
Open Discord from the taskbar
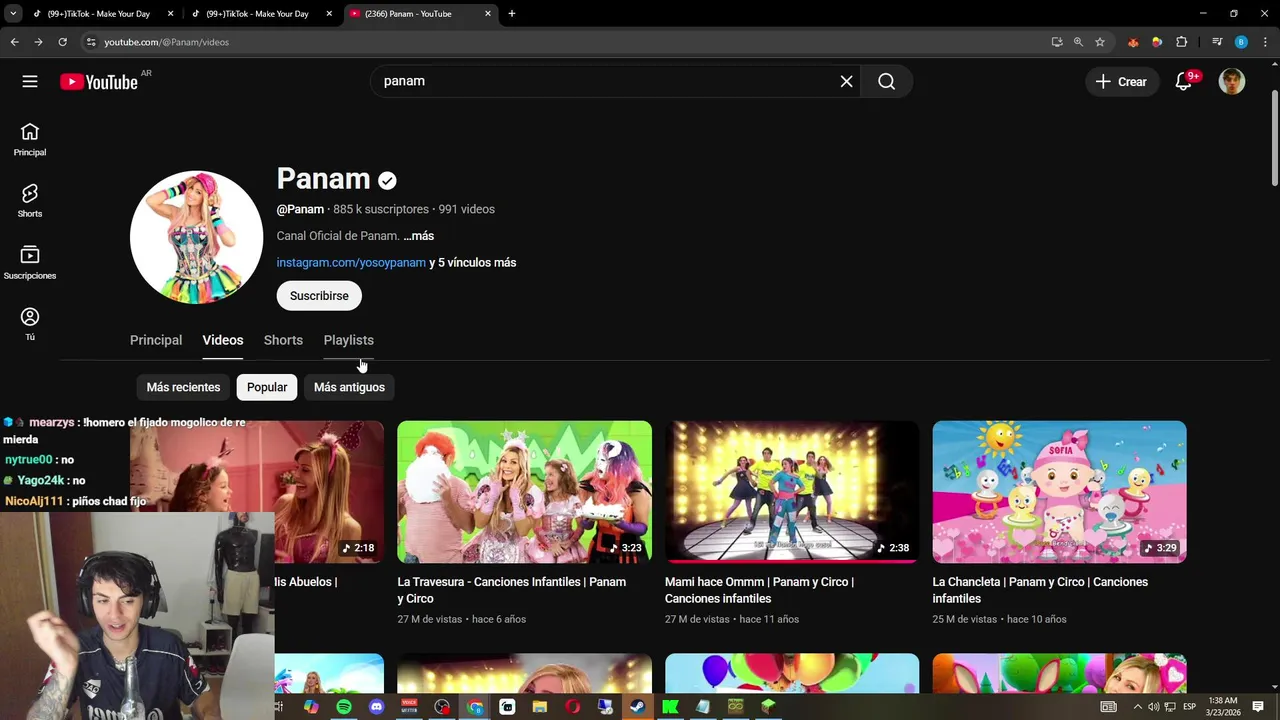coord(376,707)
